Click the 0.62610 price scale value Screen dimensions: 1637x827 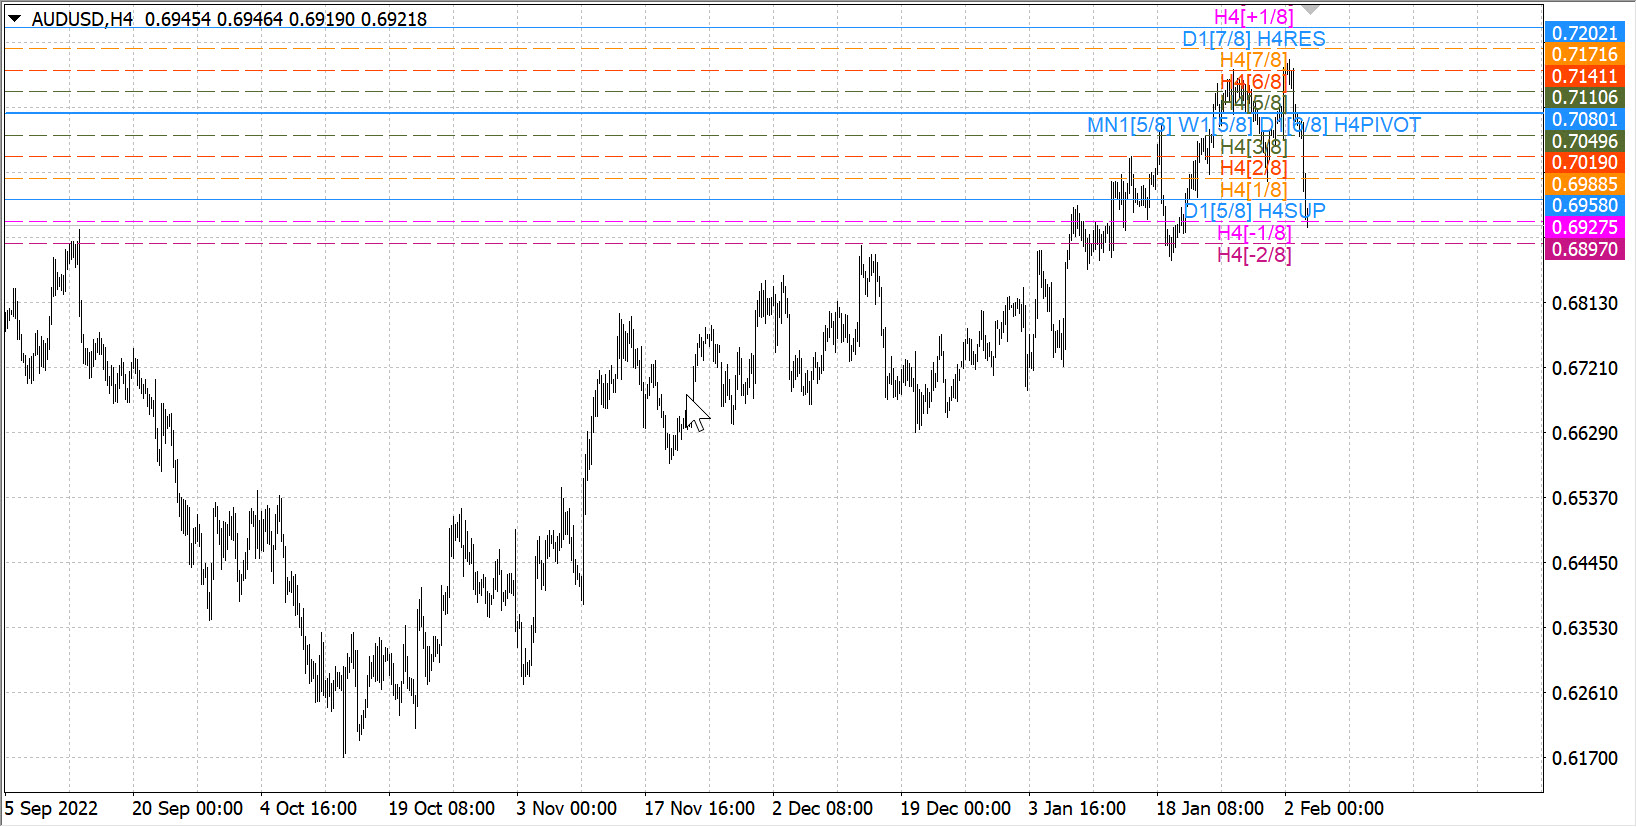coord(1584,694)
